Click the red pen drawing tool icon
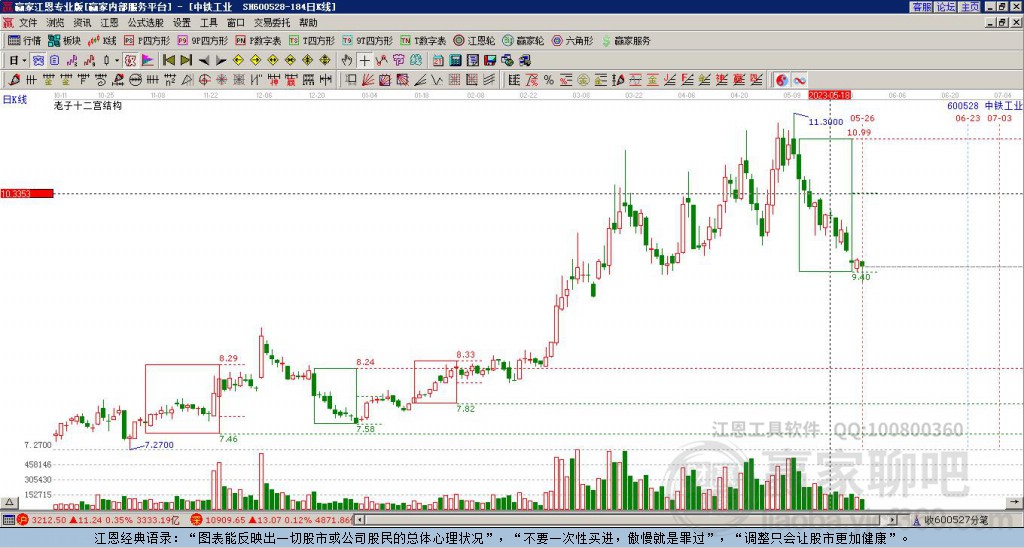The width and height of the screenshot is (1024, 548). (14, 80)
